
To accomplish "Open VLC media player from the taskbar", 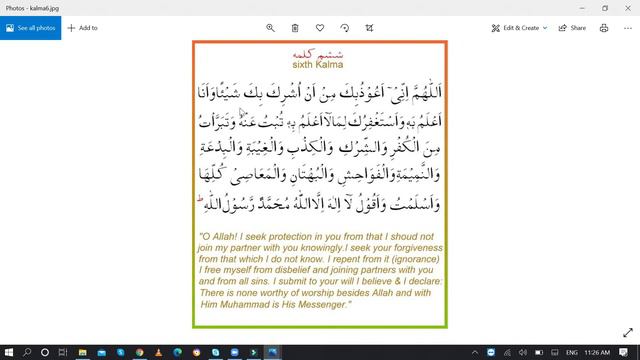I will (158, 352).
